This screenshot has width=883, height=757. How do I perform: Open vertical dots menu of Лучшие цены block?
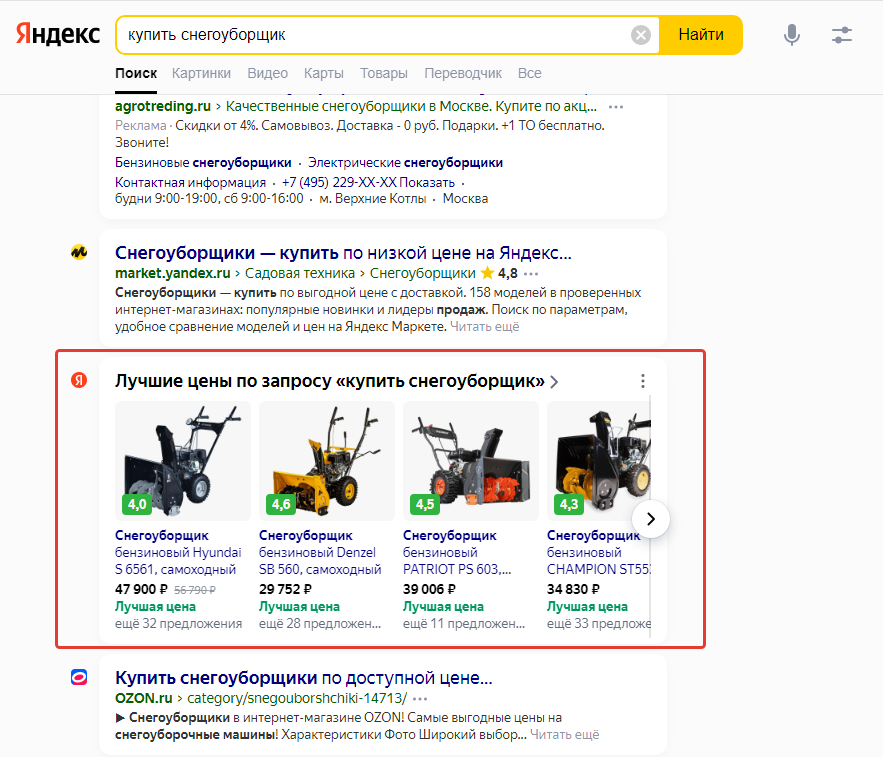pos(643,381)
